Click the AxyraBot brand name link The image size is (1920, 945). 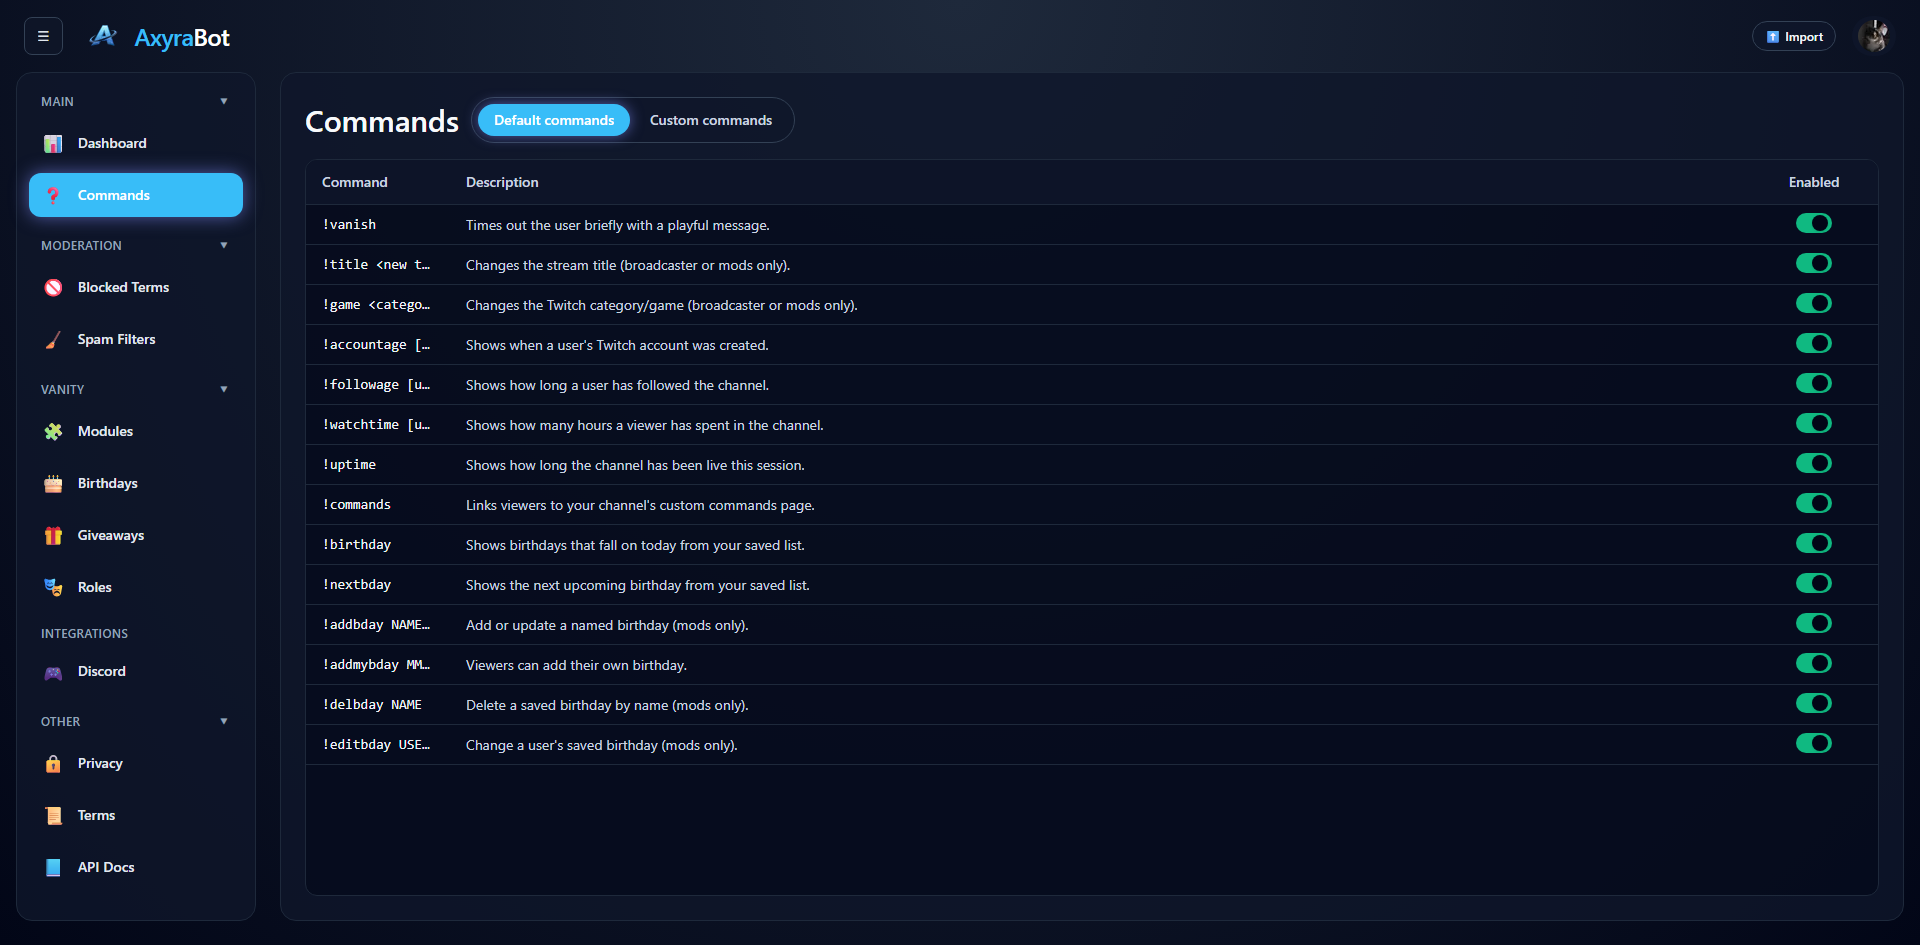(x=182, y=38)
